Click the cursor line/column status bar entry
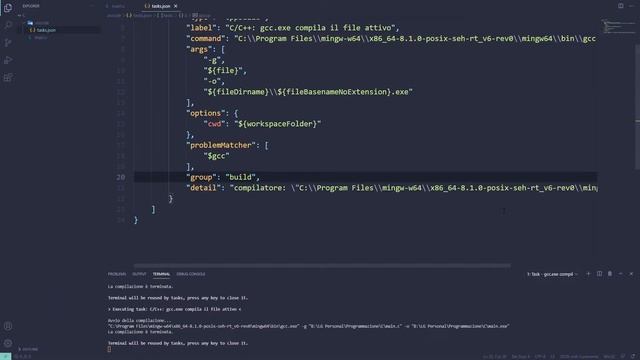Screen dimensions: 640x360 [x=495, y=357]
